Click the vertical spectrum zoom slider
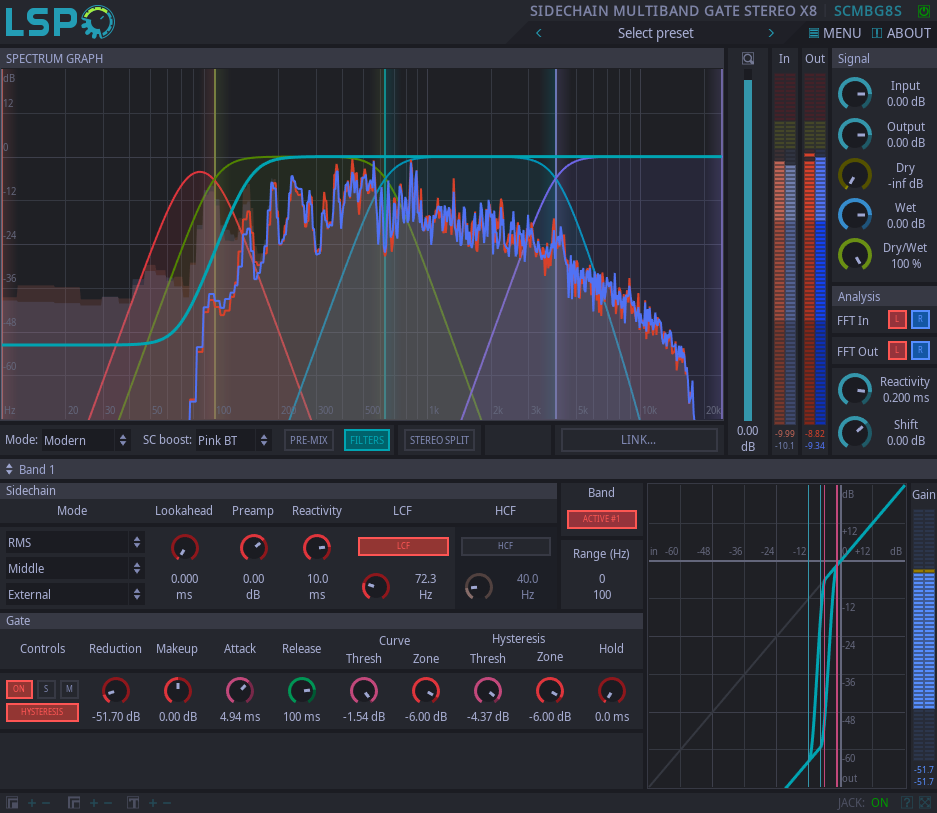The width and height of the screenshot is (937, 813). 747,250
